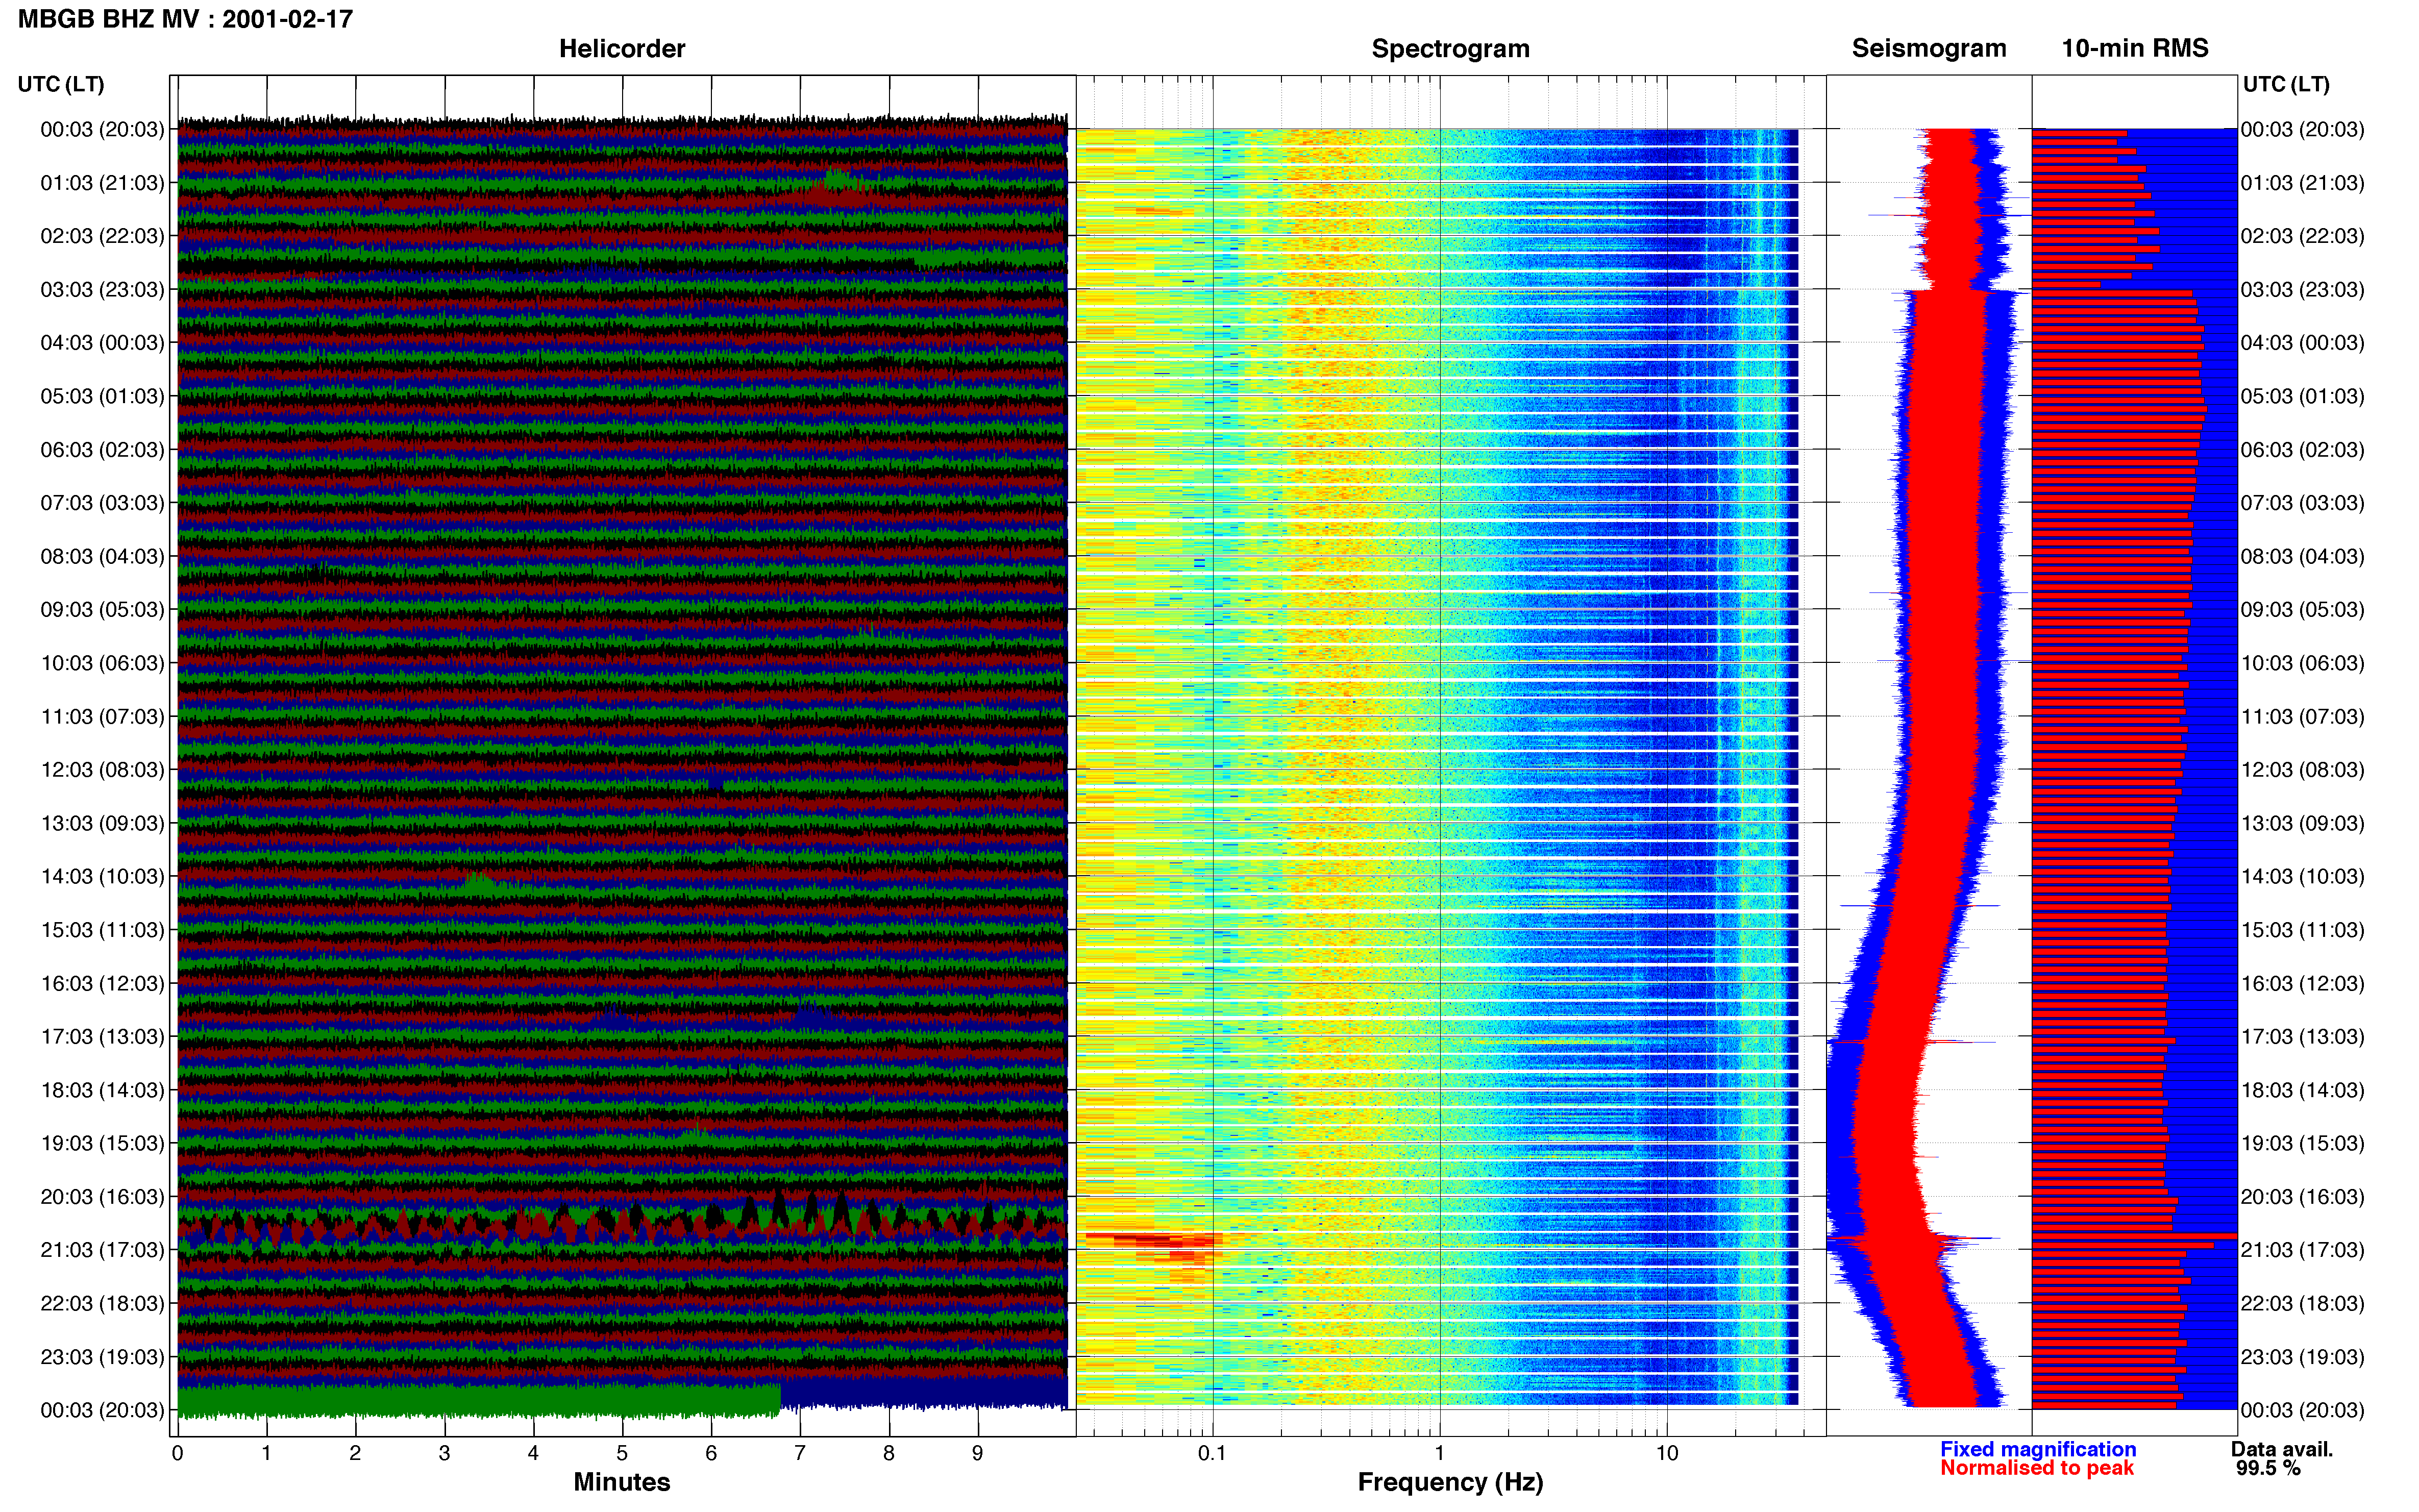2419x1512 pixels.
Task: Pick the 21:03 (17:03) label on helicorder axis
Action: [x=102, y=1250]
